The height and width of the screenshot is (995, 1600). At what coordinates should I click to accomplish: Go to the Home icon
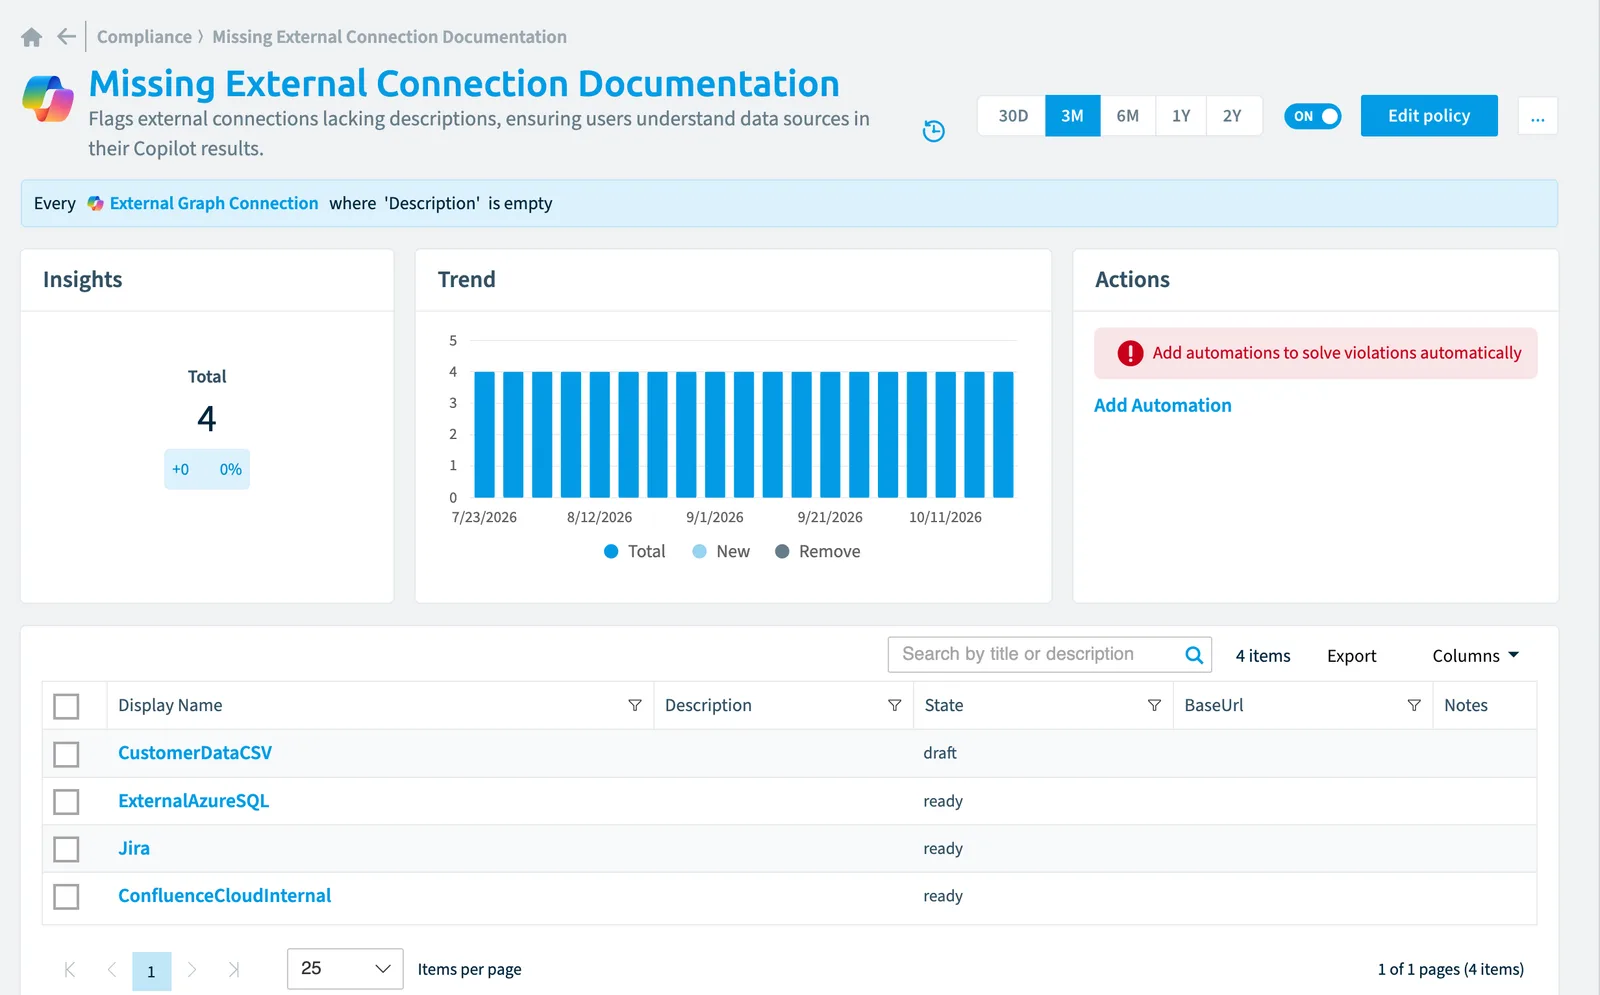(x=32, y=37)
